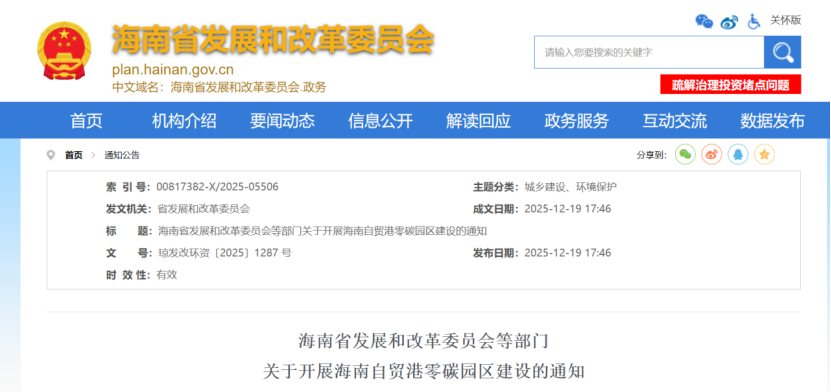Open 解读回应 navigation item

click(478, 121)
